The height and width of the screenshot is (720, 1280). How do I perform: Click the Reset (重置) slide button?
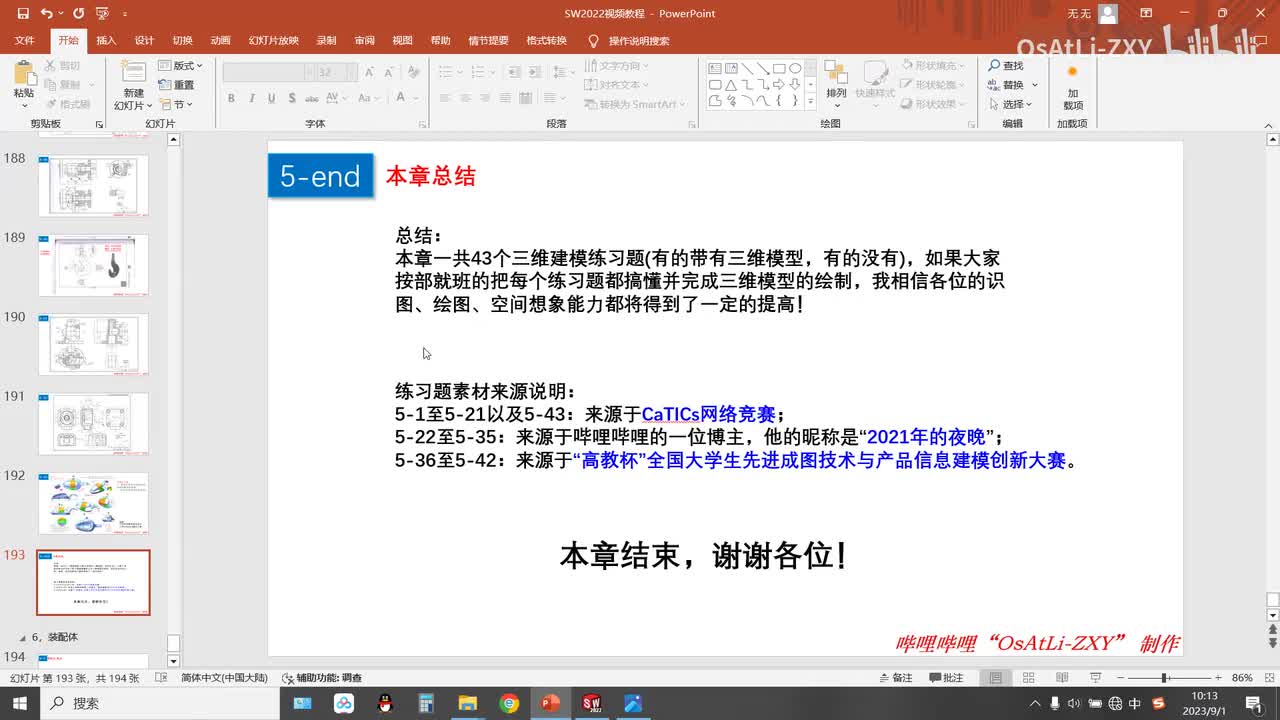tap(178, 85)
